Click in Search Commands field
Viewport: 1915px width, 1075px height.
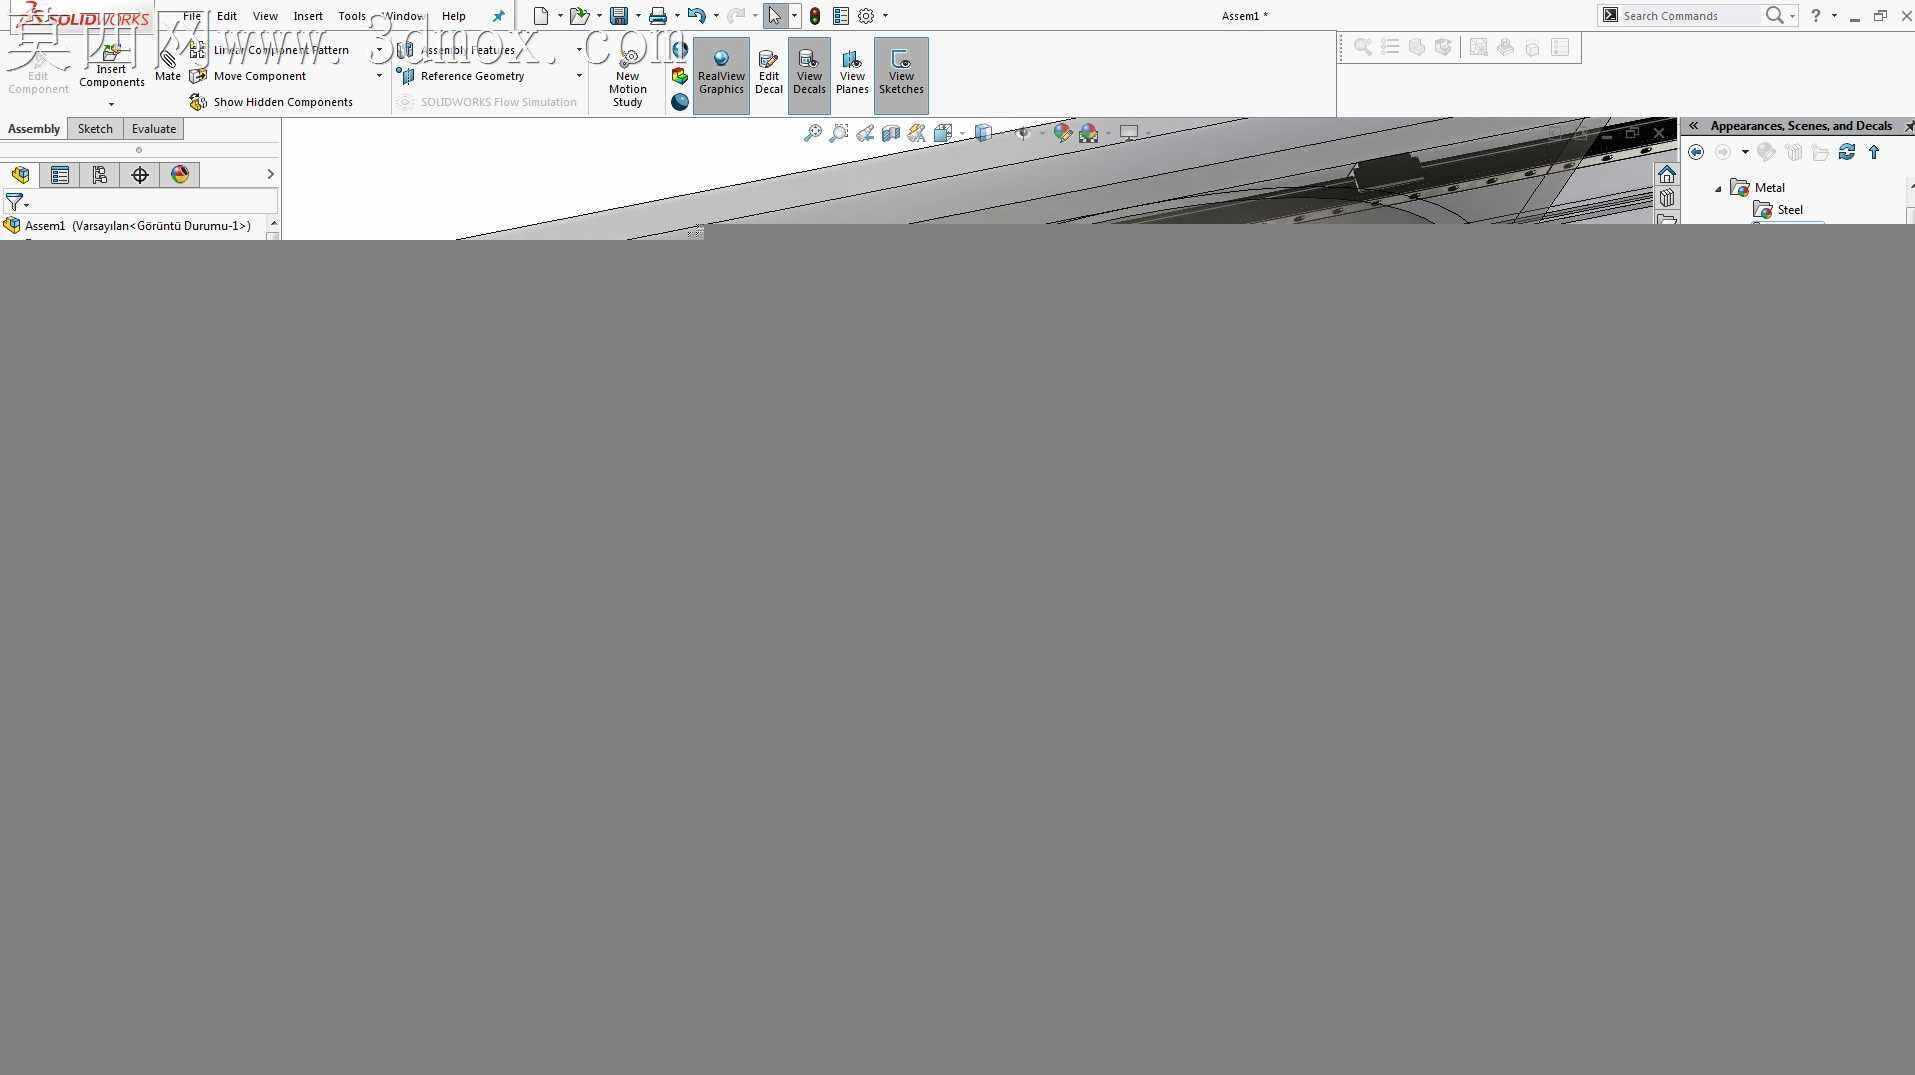coord(1690,16)
